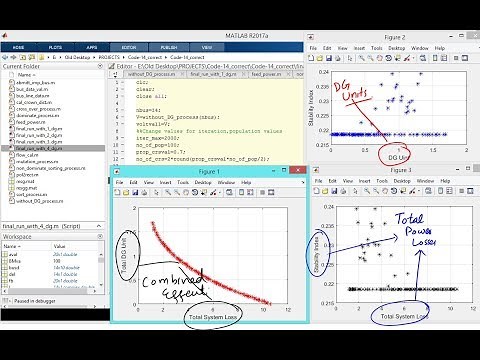The width and height of the screenshot is (480, 360).
Task: Print Figure 1 using the printer icon
Action: (144, 192)
